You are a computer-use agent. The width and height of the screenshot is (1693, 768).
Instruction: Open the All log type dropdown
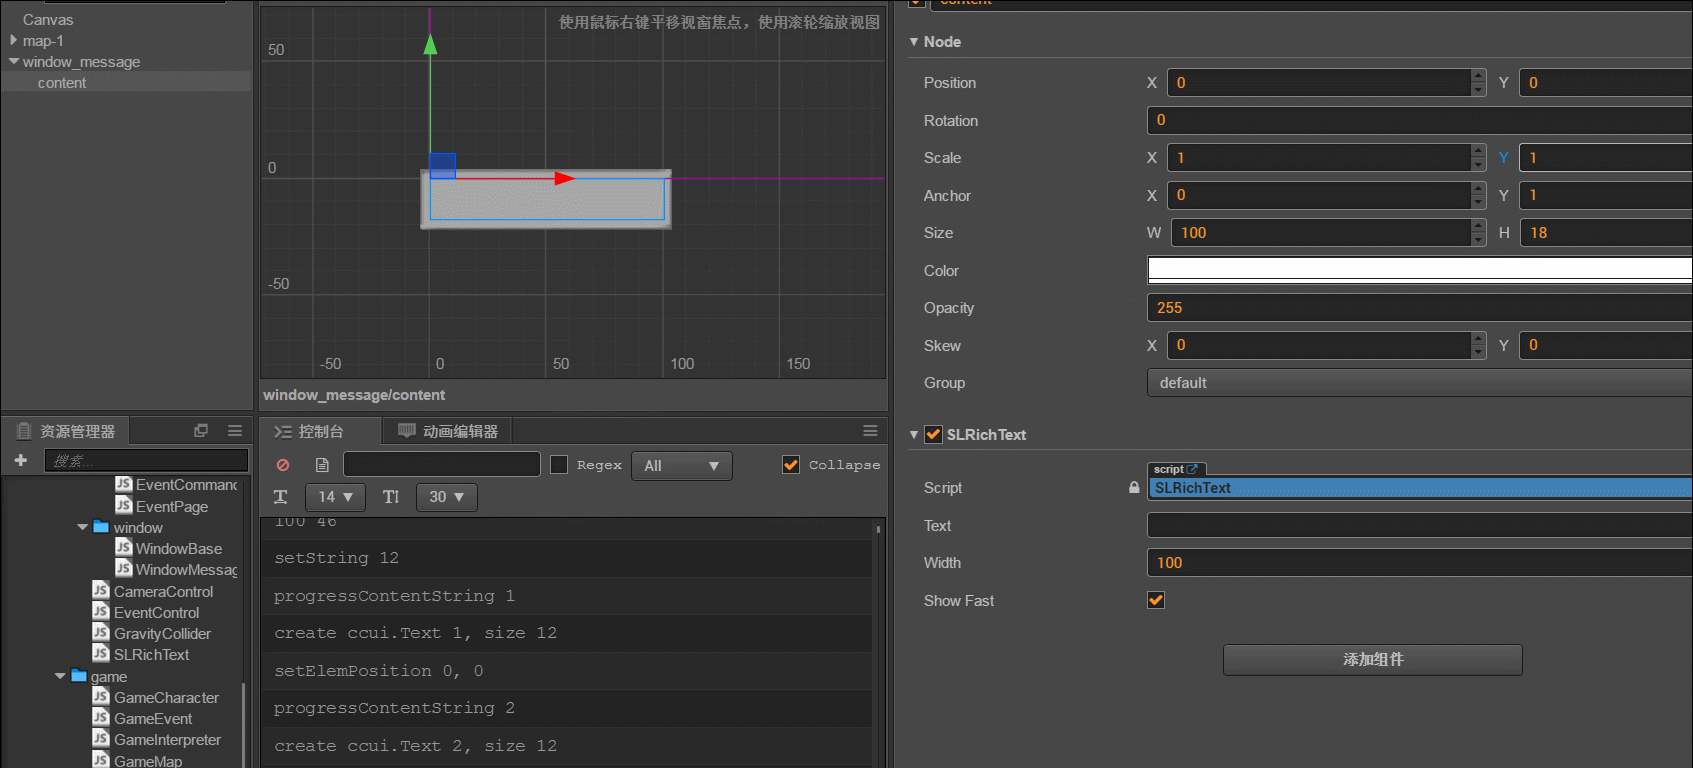pyautogui.click(x=681, y=466)
